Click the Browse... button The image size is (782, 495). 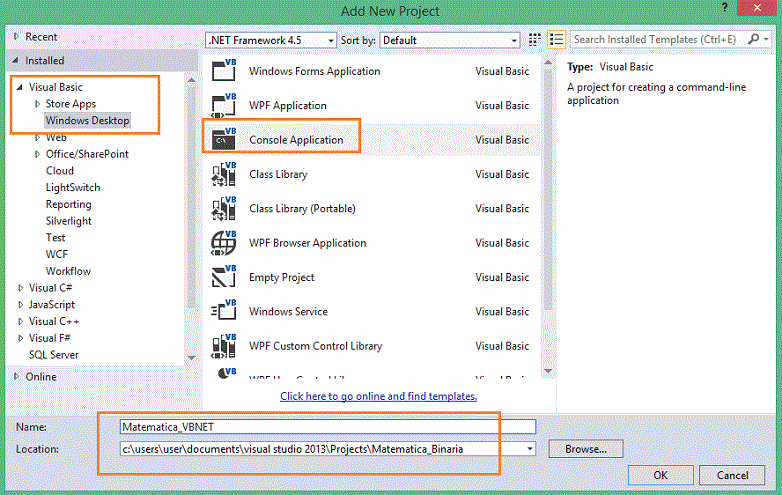pos(586,449)
